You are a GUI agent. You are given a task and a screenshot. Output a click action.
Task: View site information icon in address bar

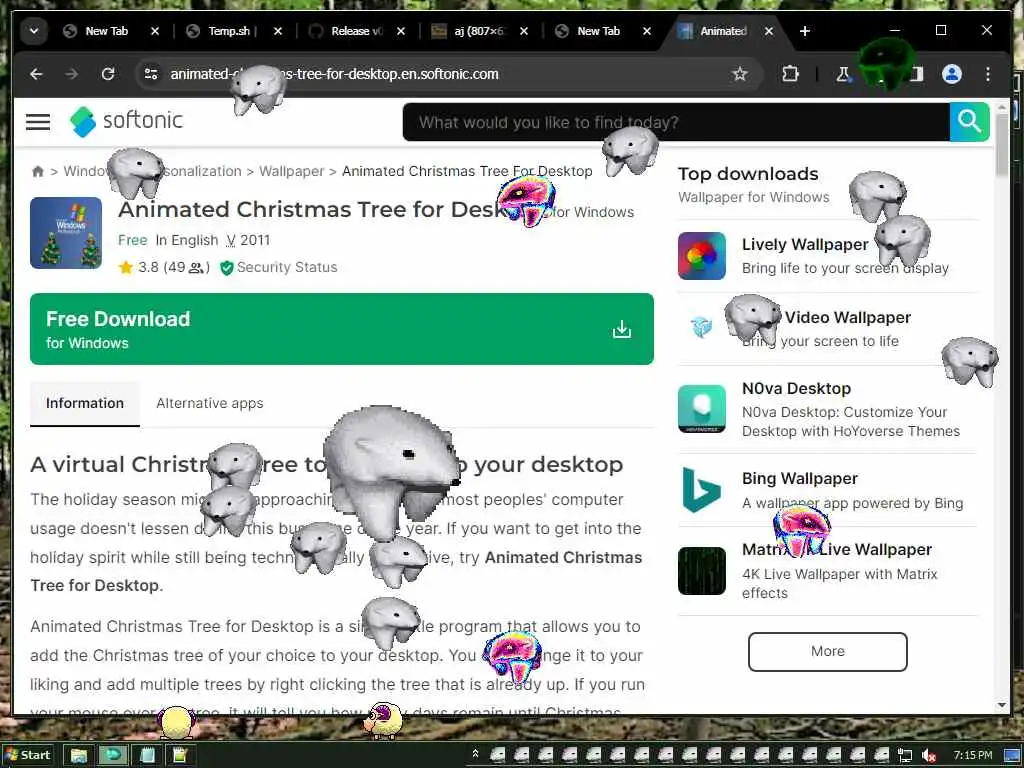pos(151,74)
